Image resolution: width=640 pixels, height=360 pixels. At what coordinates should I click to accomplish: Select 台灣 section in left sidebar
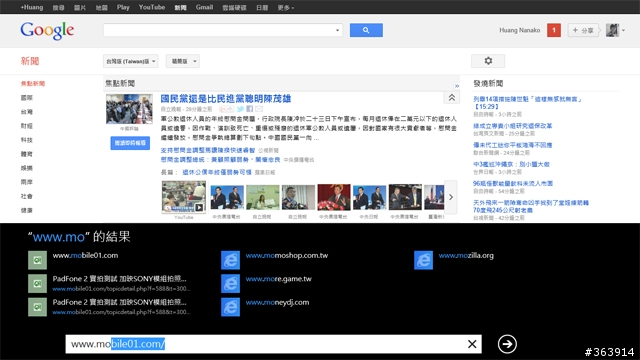click(x=27, y=112)
